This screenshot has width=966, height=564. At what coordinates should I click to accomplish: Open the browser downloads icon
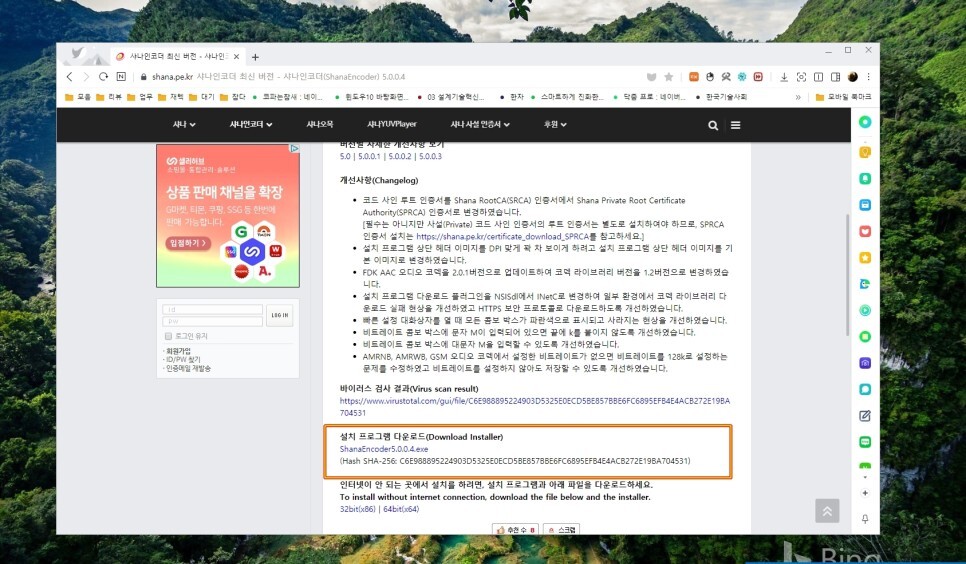(784, 77)
